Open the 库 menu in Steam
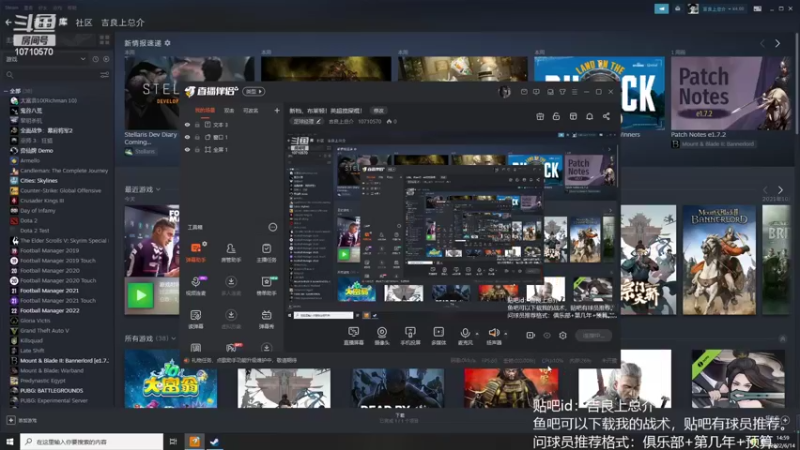This screenshot has width=800, height=450. point(63,22)
